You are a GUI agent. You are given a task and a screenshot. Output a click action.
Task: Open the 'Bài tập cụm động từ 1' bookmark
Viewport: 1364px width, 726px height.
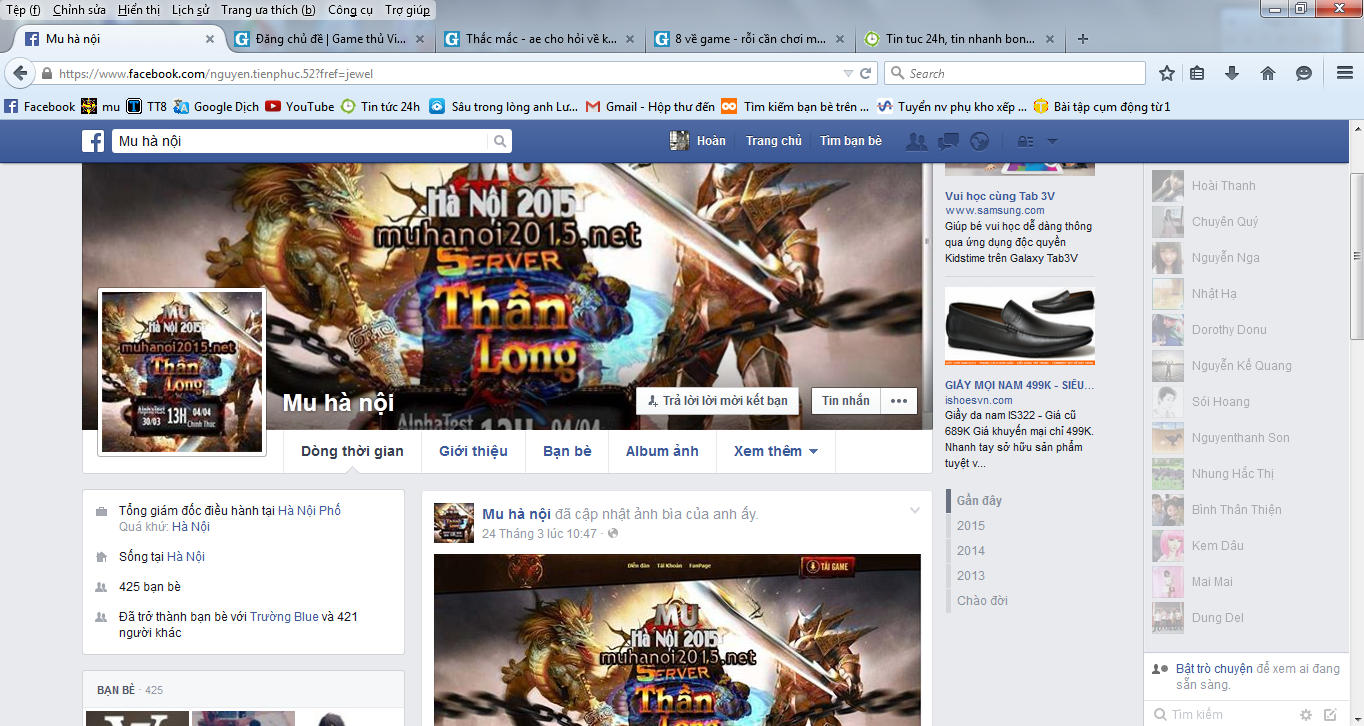coord(1102,106)
